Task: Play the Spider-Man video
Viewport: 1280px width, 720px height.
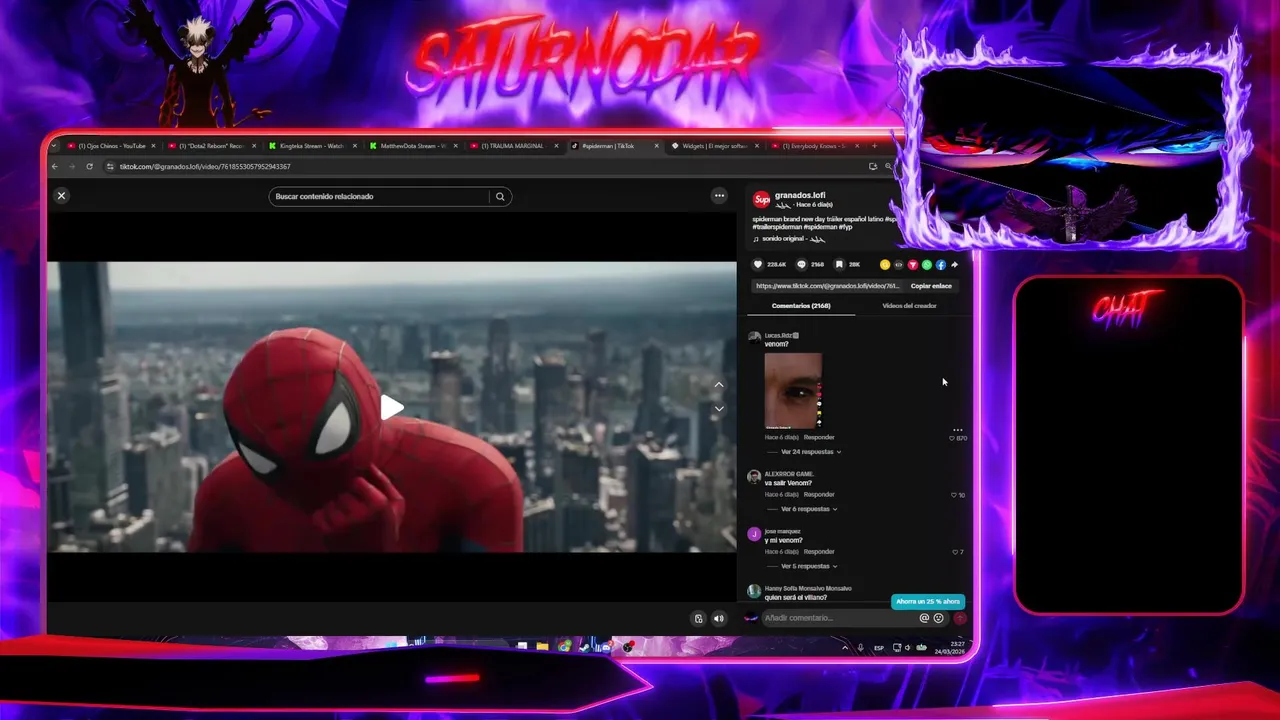Action: click(x=391, y=407)
